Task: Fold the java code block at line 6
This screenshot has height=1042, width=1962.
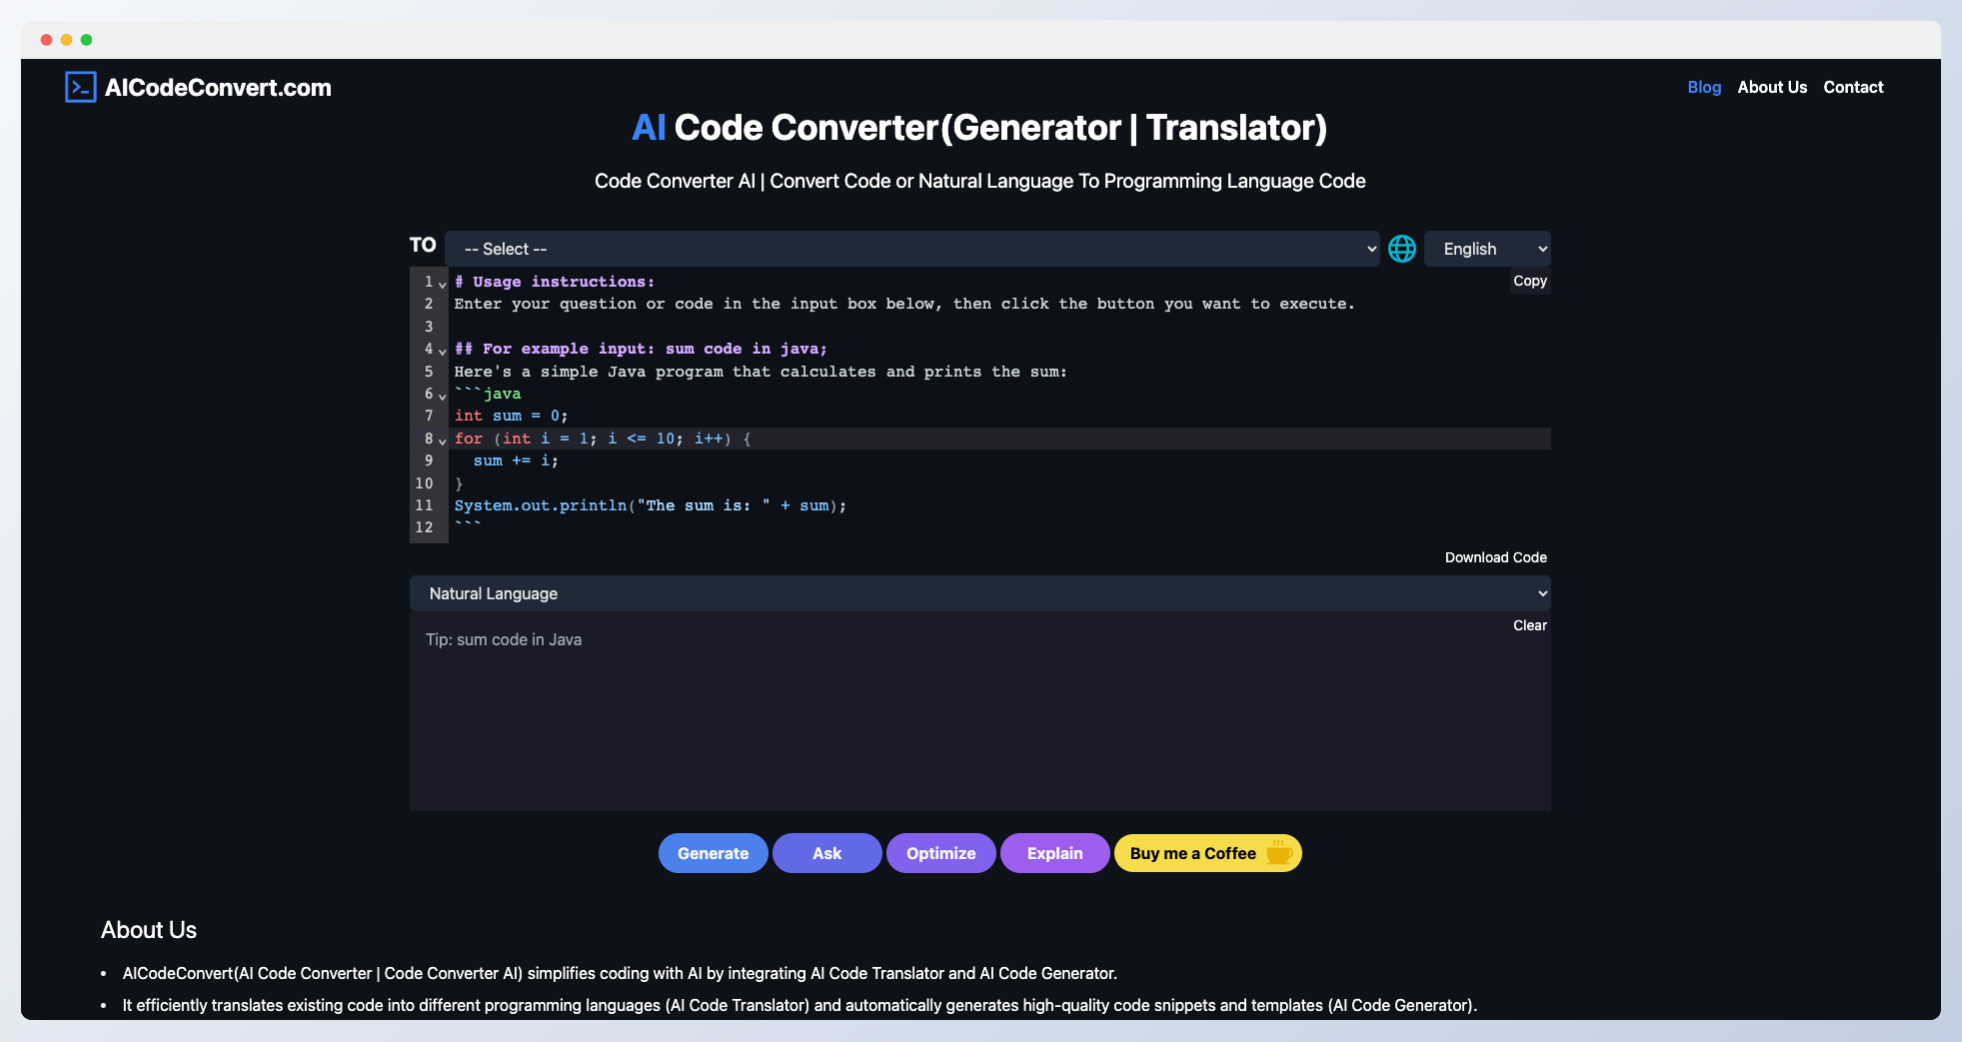Action: pos(442,396)
